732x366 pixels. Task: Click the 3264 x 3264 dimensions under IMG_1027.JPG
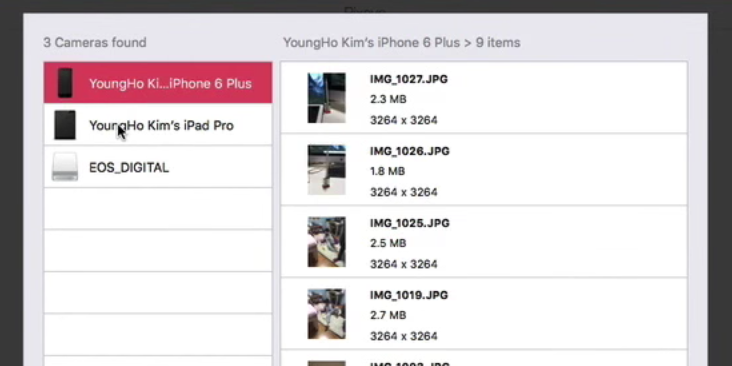pyautogui.click(x=404, y=120)
